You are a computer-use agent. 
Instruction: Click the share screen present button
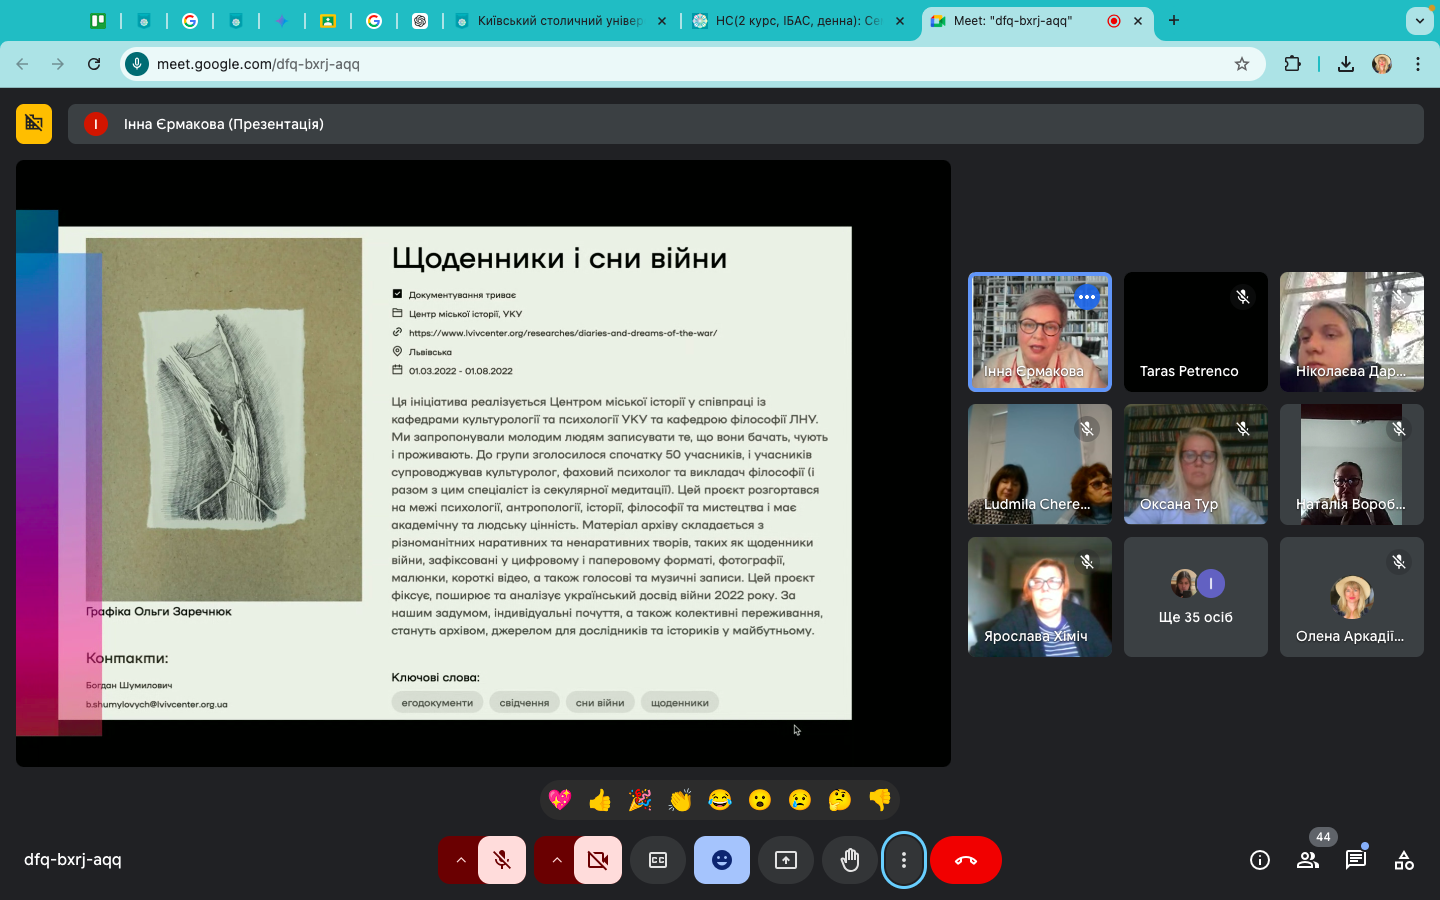pos(786,860)
